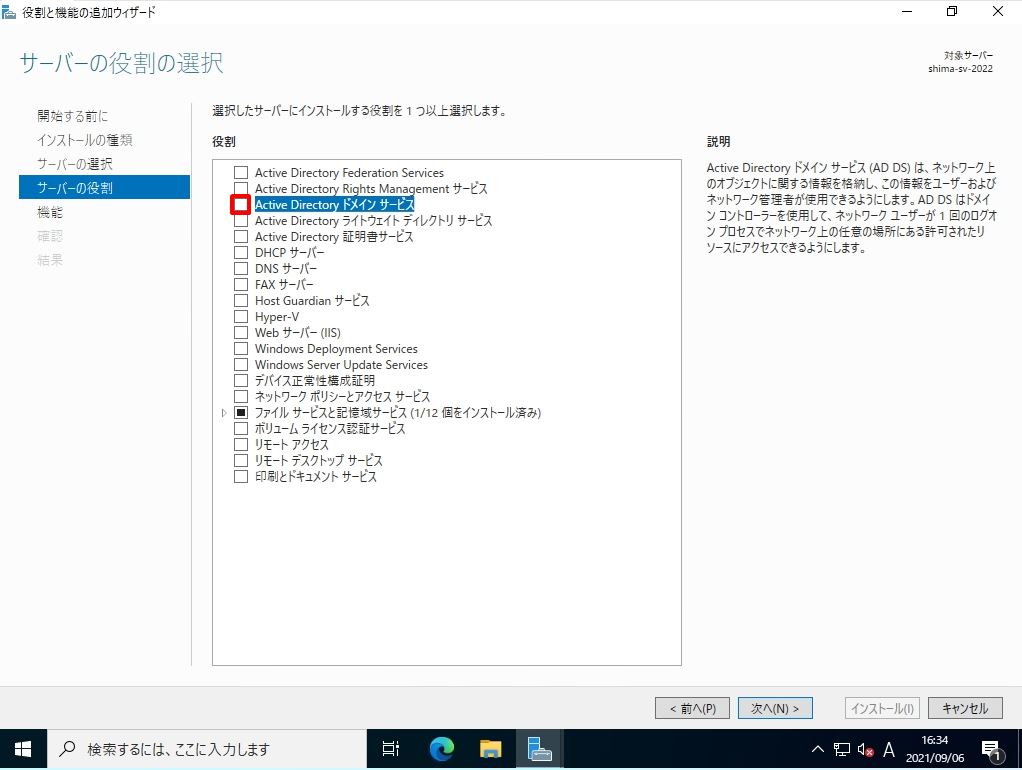The image size is (1022, 770).
Task: Check Active Directory Federation Services checkbox
Action: (x=241, y=172)
